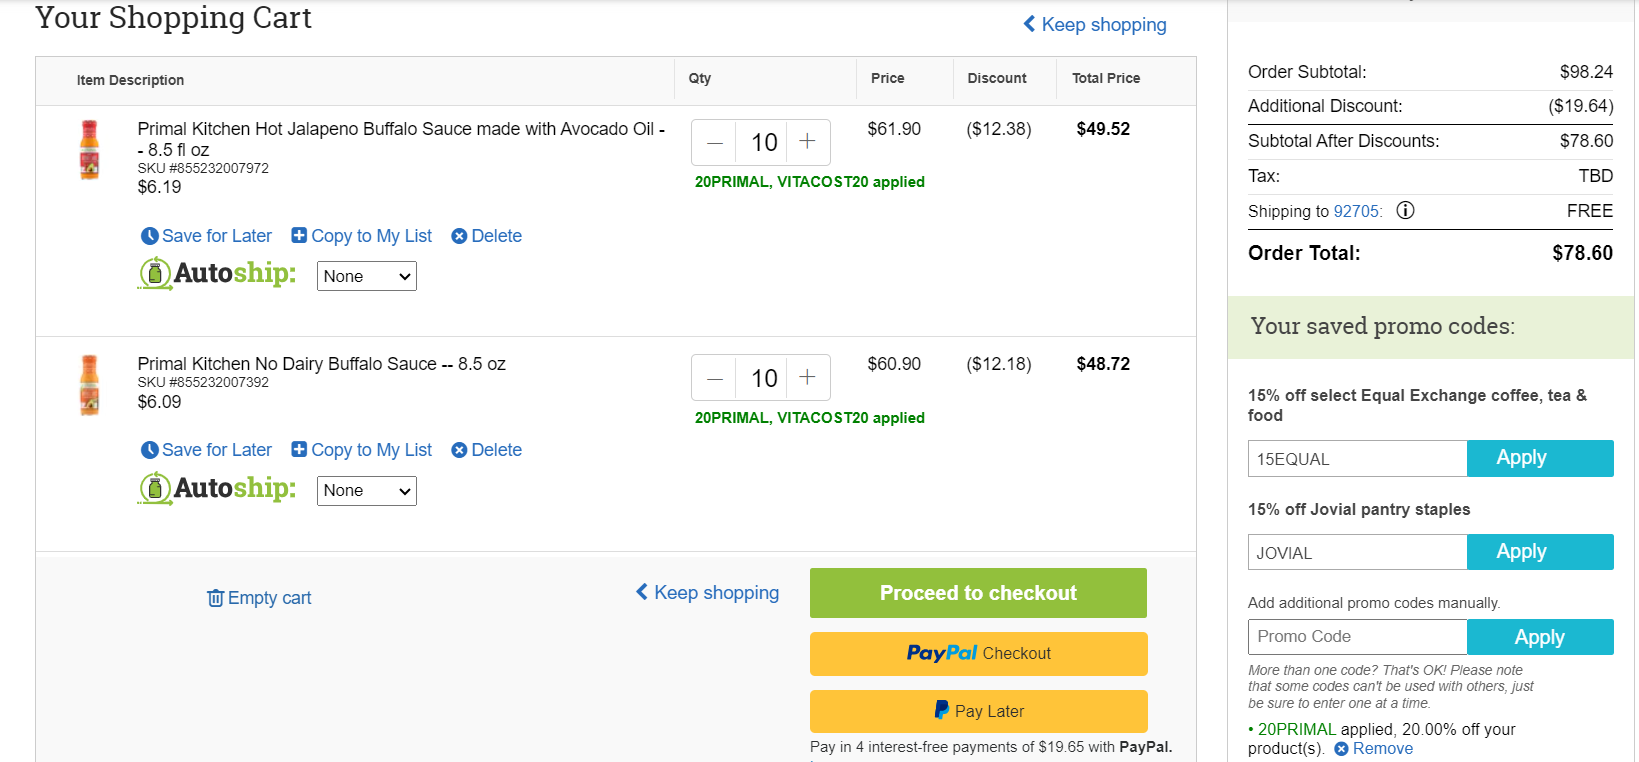Apply the JOVIAL promo code

(x=1540, y=552)
